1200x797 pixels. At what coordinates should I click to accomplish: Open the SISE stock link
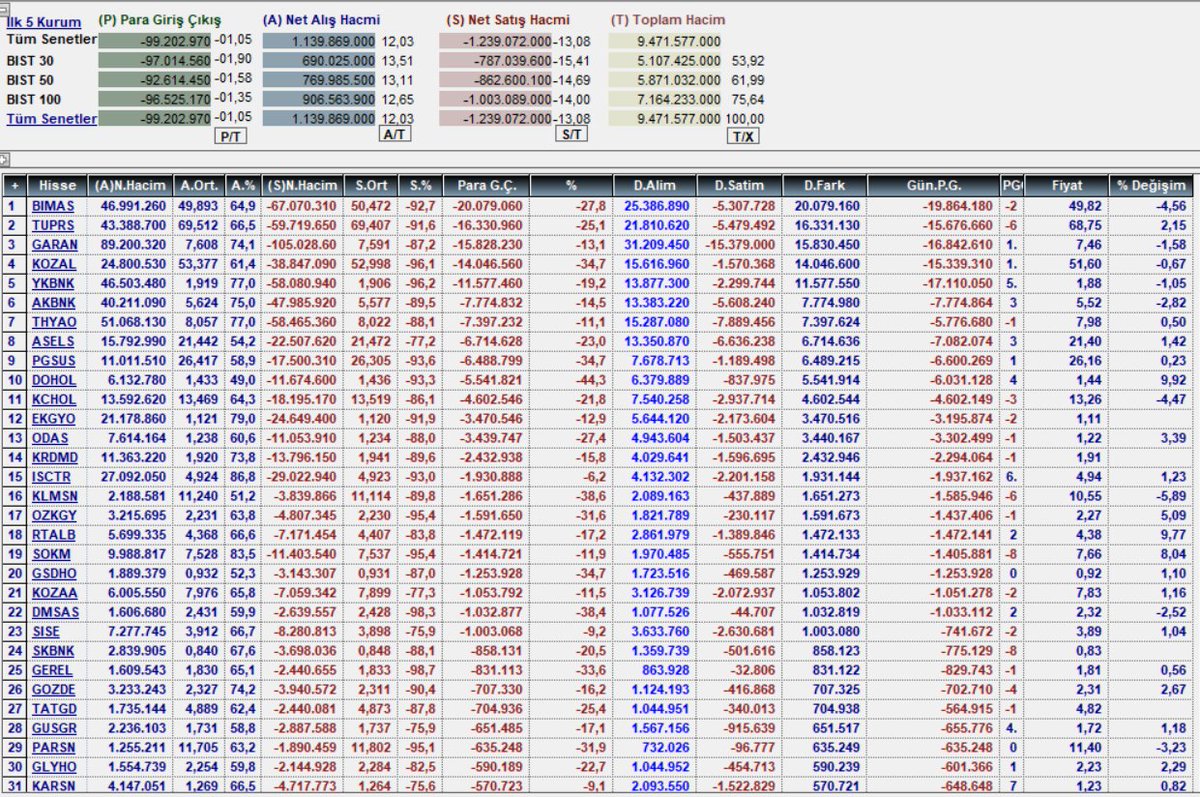click(x=46, y=629)
